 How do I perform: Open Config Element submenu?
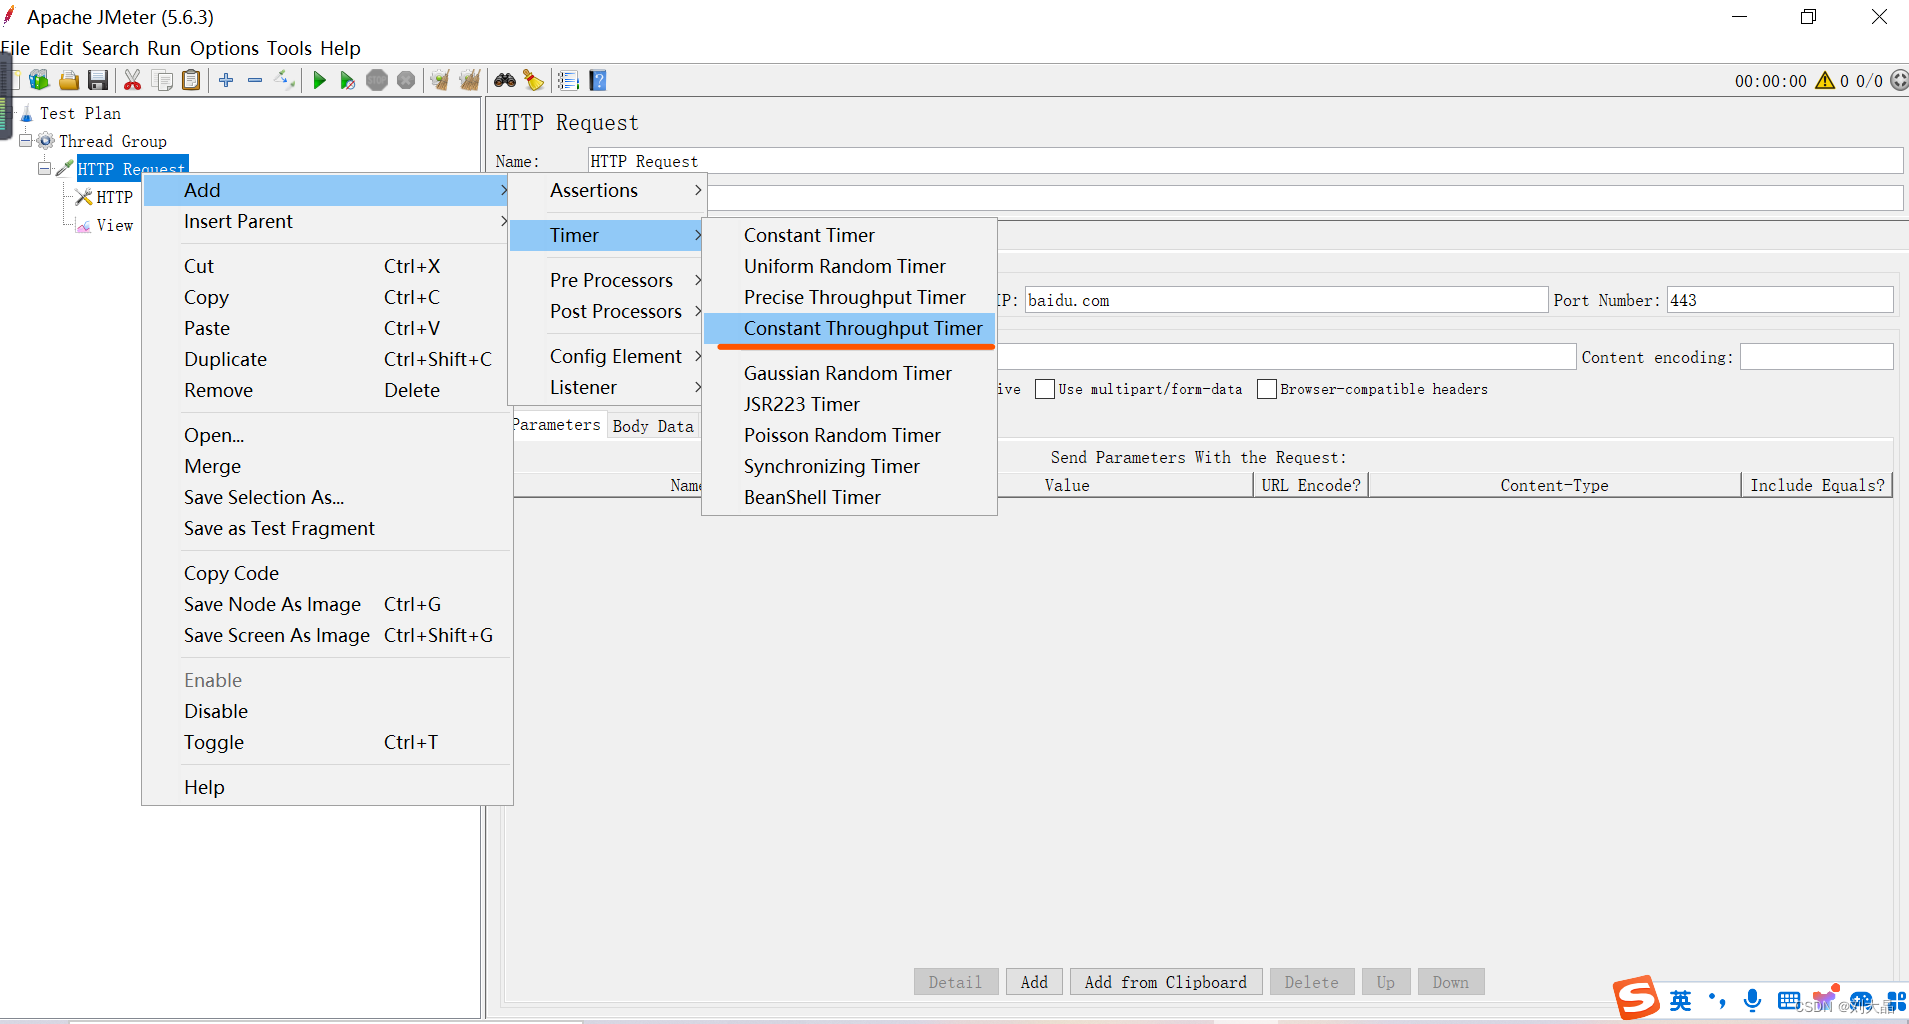[608, 356]
